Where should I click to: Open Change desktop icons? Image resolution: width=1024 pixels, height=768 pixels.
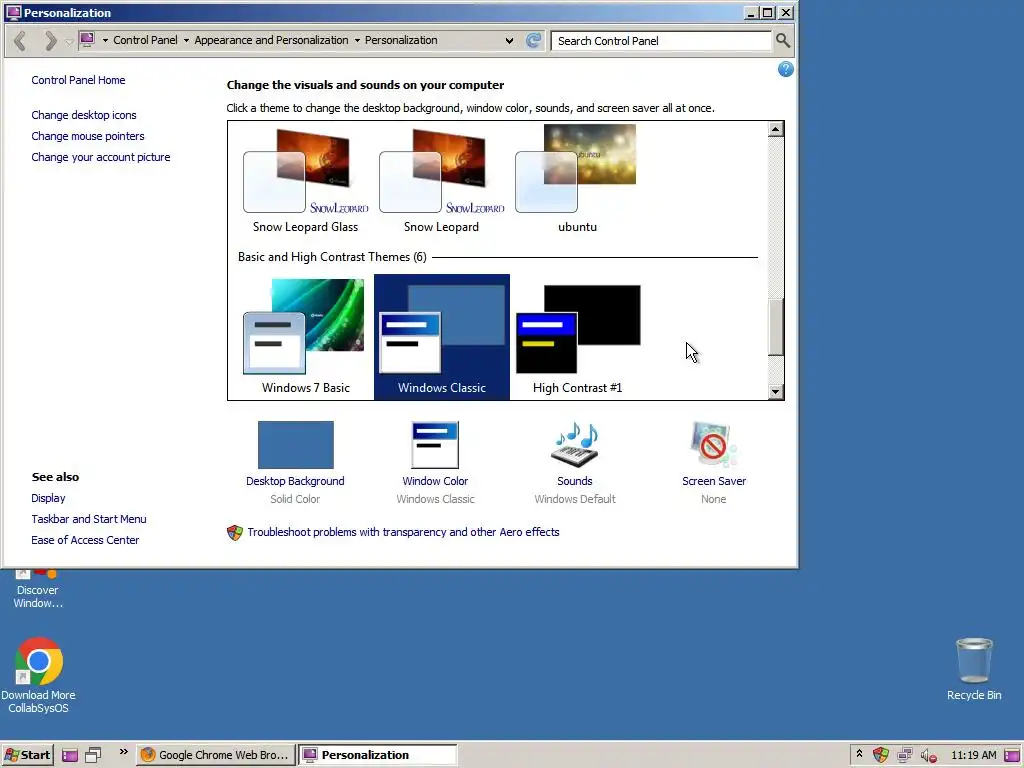point(84,115)
